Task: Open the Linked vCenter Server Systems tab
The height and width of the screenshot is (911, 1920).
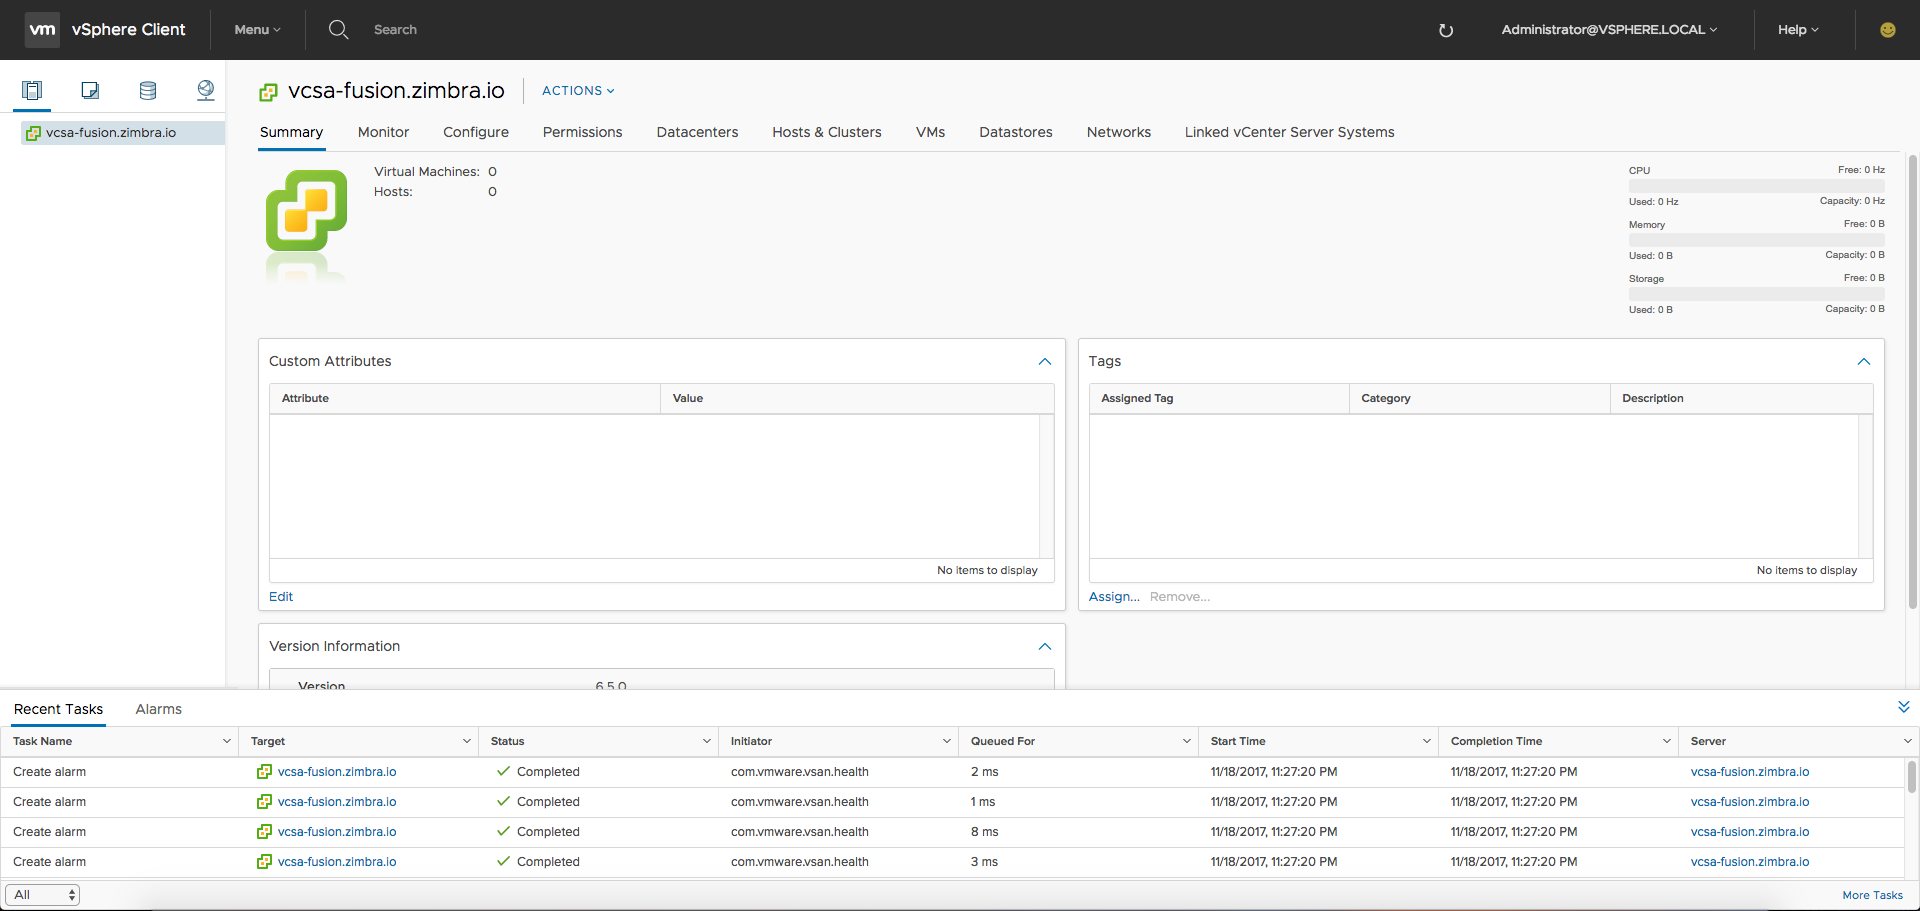Action: tap(1290, 132)
